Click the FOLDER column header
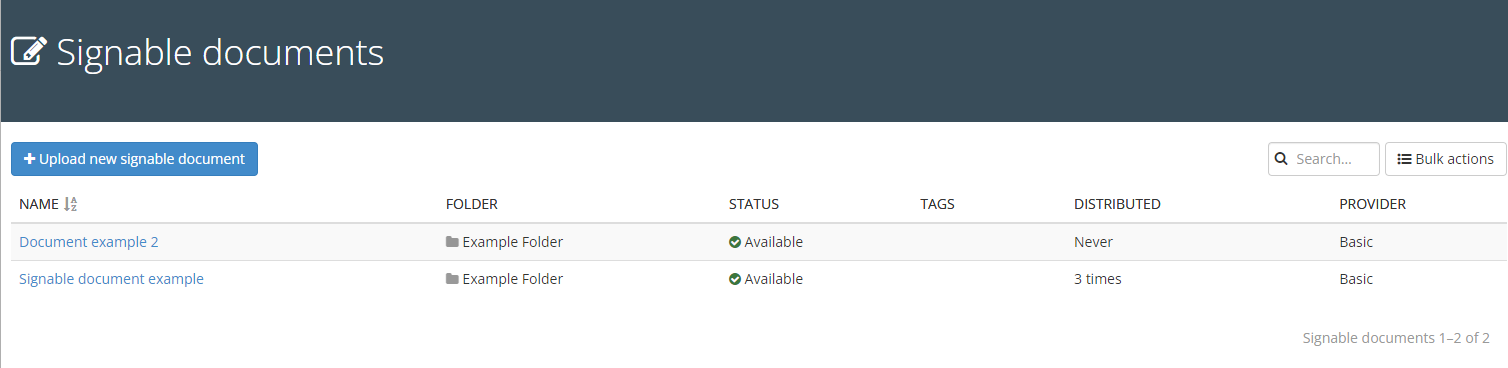 [472, 204]
